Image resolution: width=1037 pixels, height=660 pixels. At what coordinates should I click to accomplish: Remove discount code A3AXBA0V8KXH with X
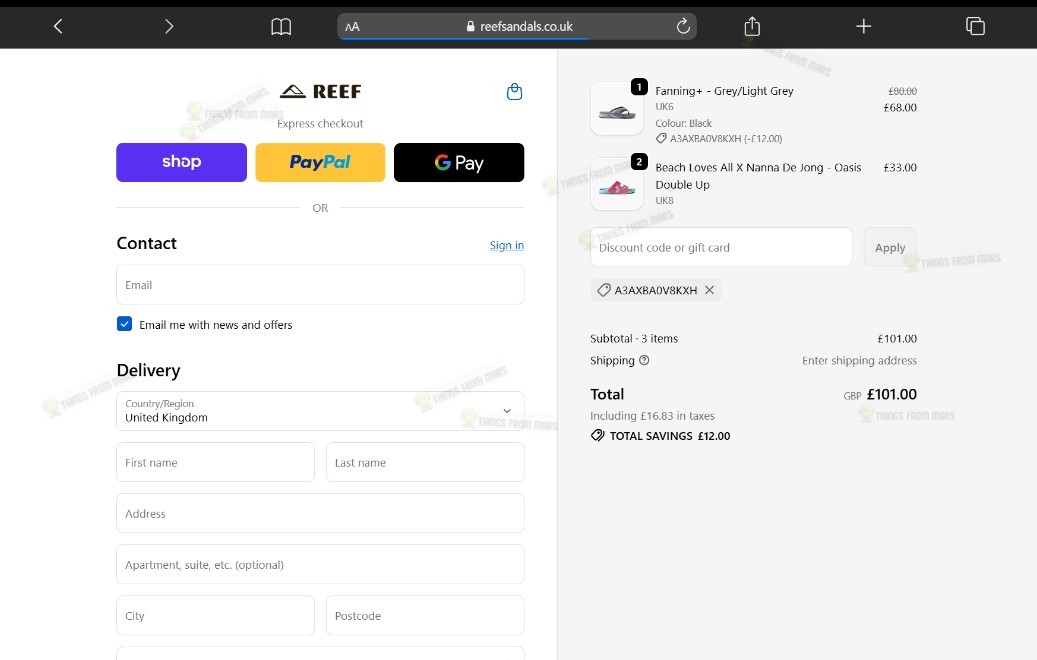[x=710, y=290]
